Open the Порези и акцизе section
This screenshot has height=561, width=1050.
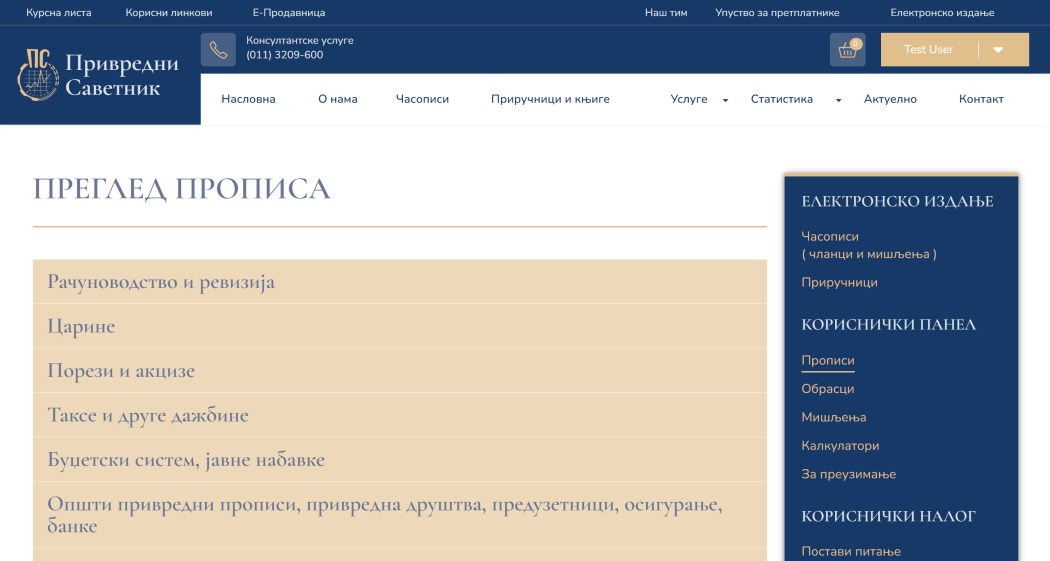coord(121,371)
